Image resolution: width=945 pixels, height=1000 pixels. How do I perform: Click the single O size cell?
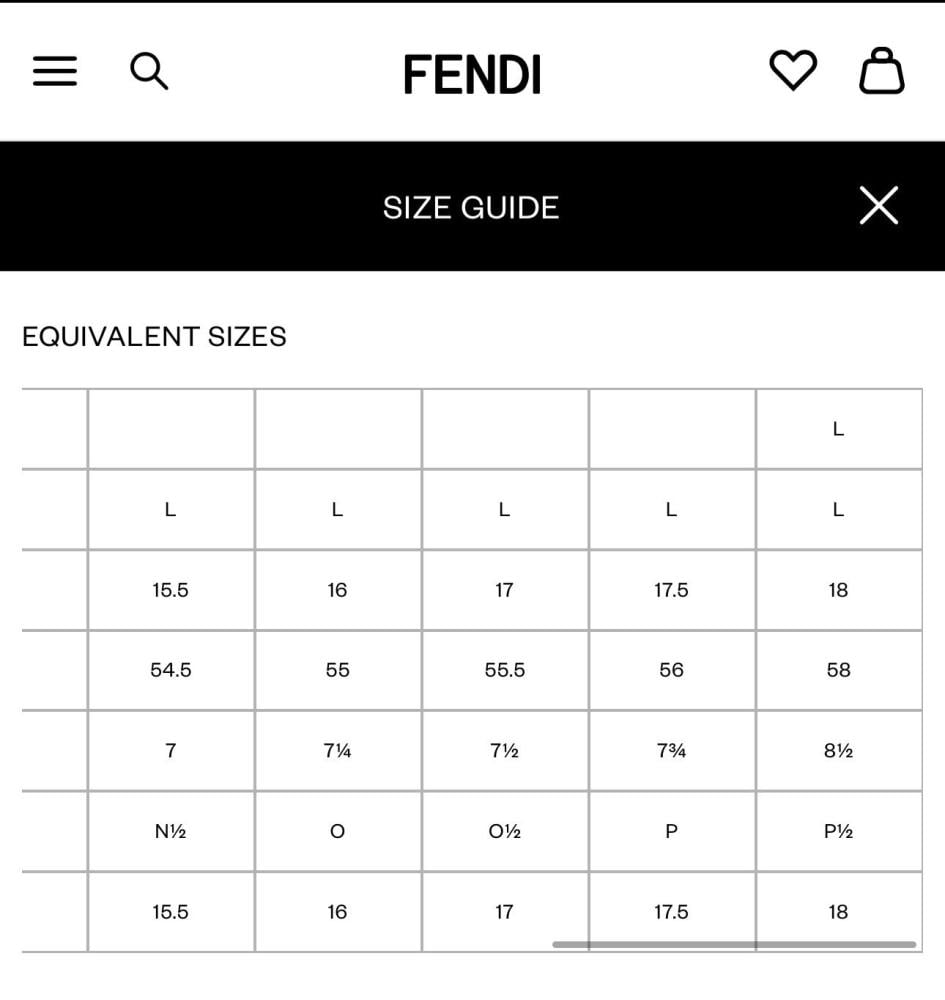338,831
